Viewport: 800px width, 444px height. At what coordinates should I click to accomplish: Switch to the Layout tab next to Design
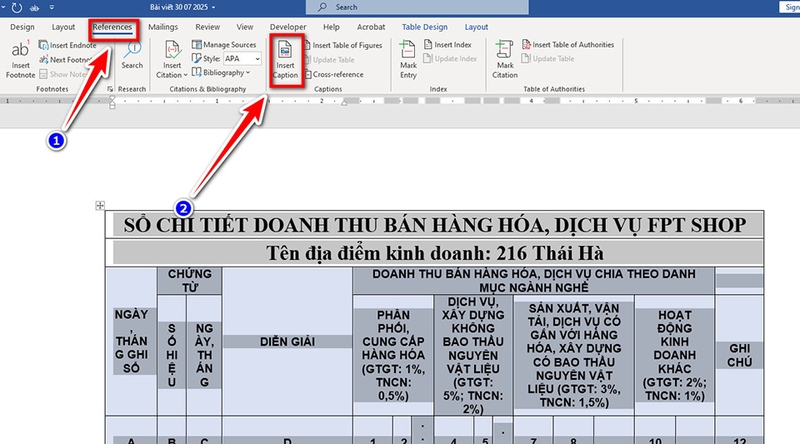tap(63, 27)
